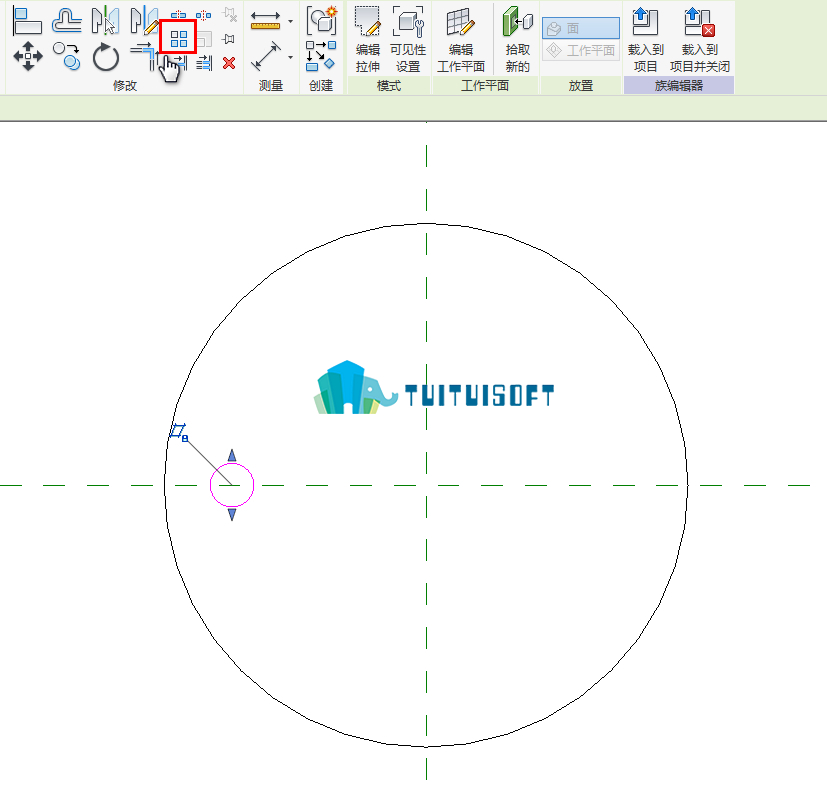Click the 族编辑器 panel label
The height and width of the screenshot is (785, 827).
point(679,85)
